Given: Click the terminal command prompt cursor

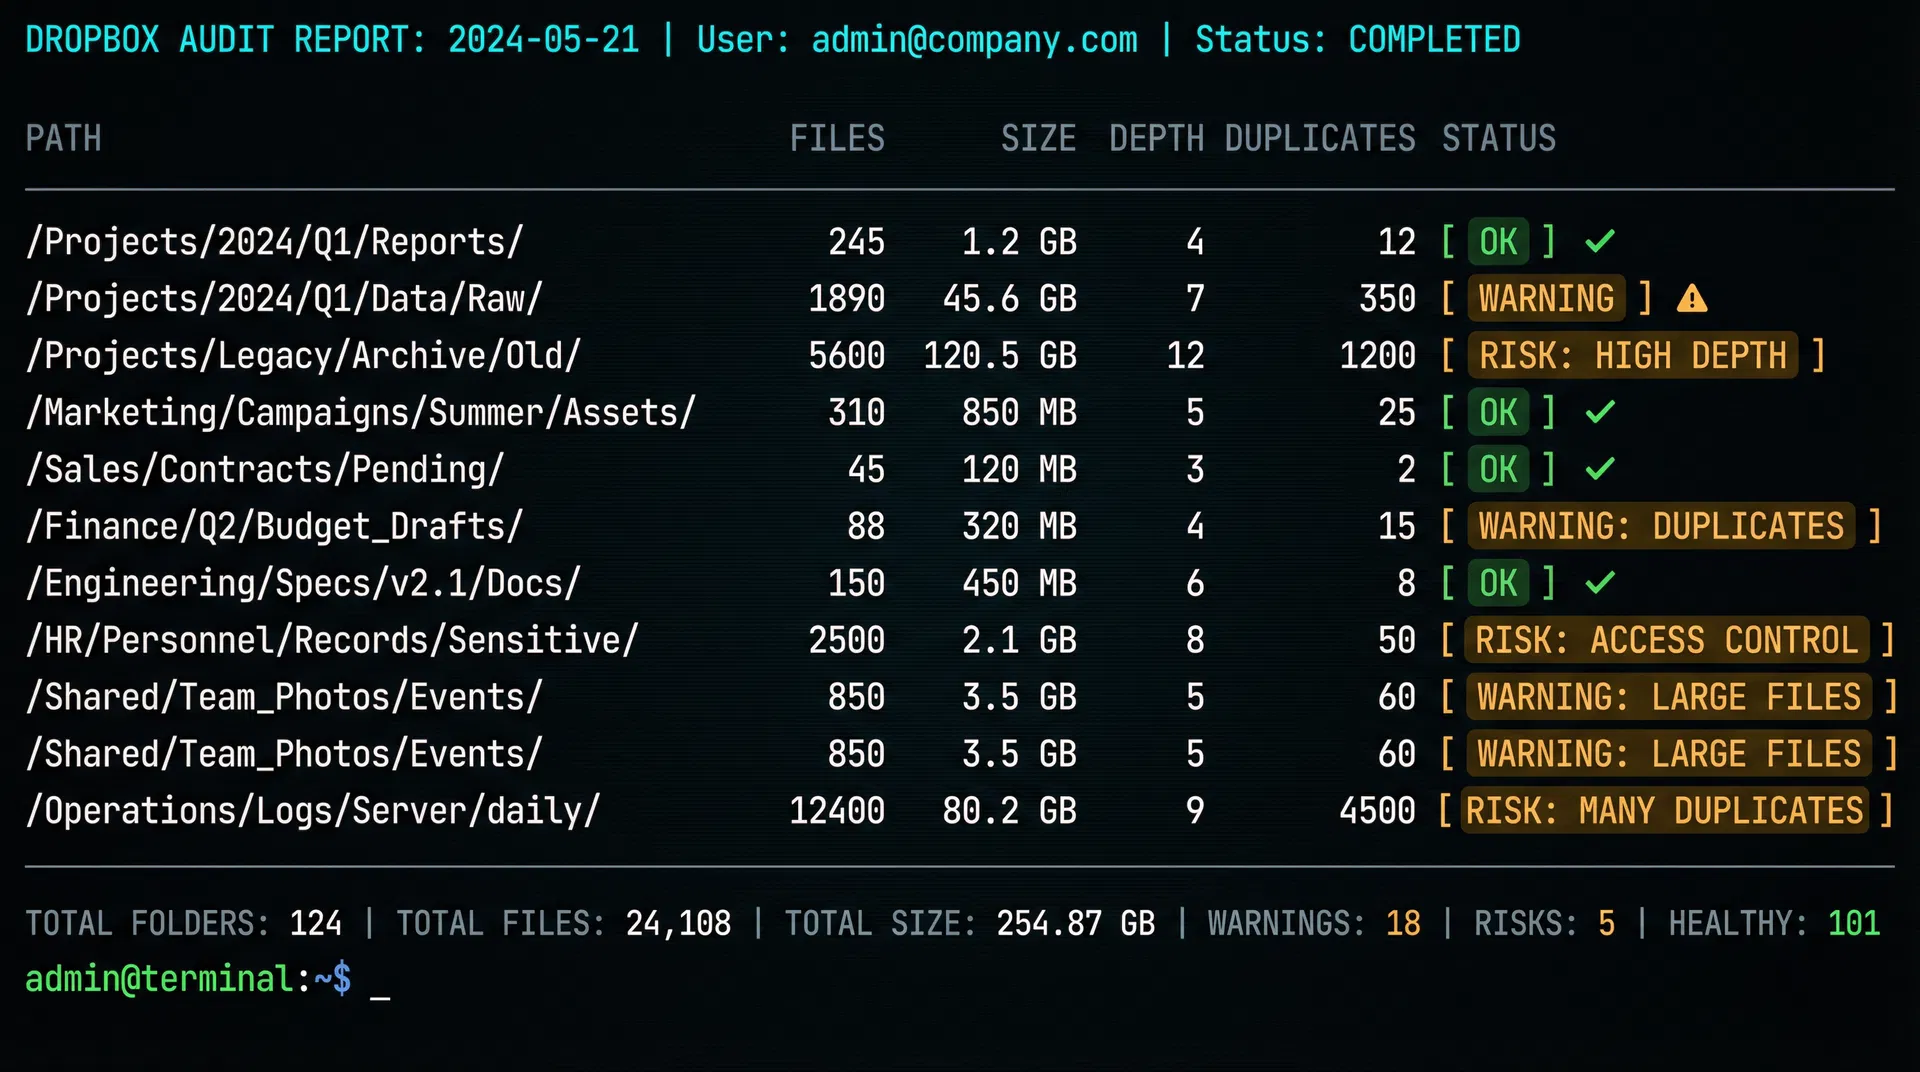Looking at the screenshot, I should (381, 983).
